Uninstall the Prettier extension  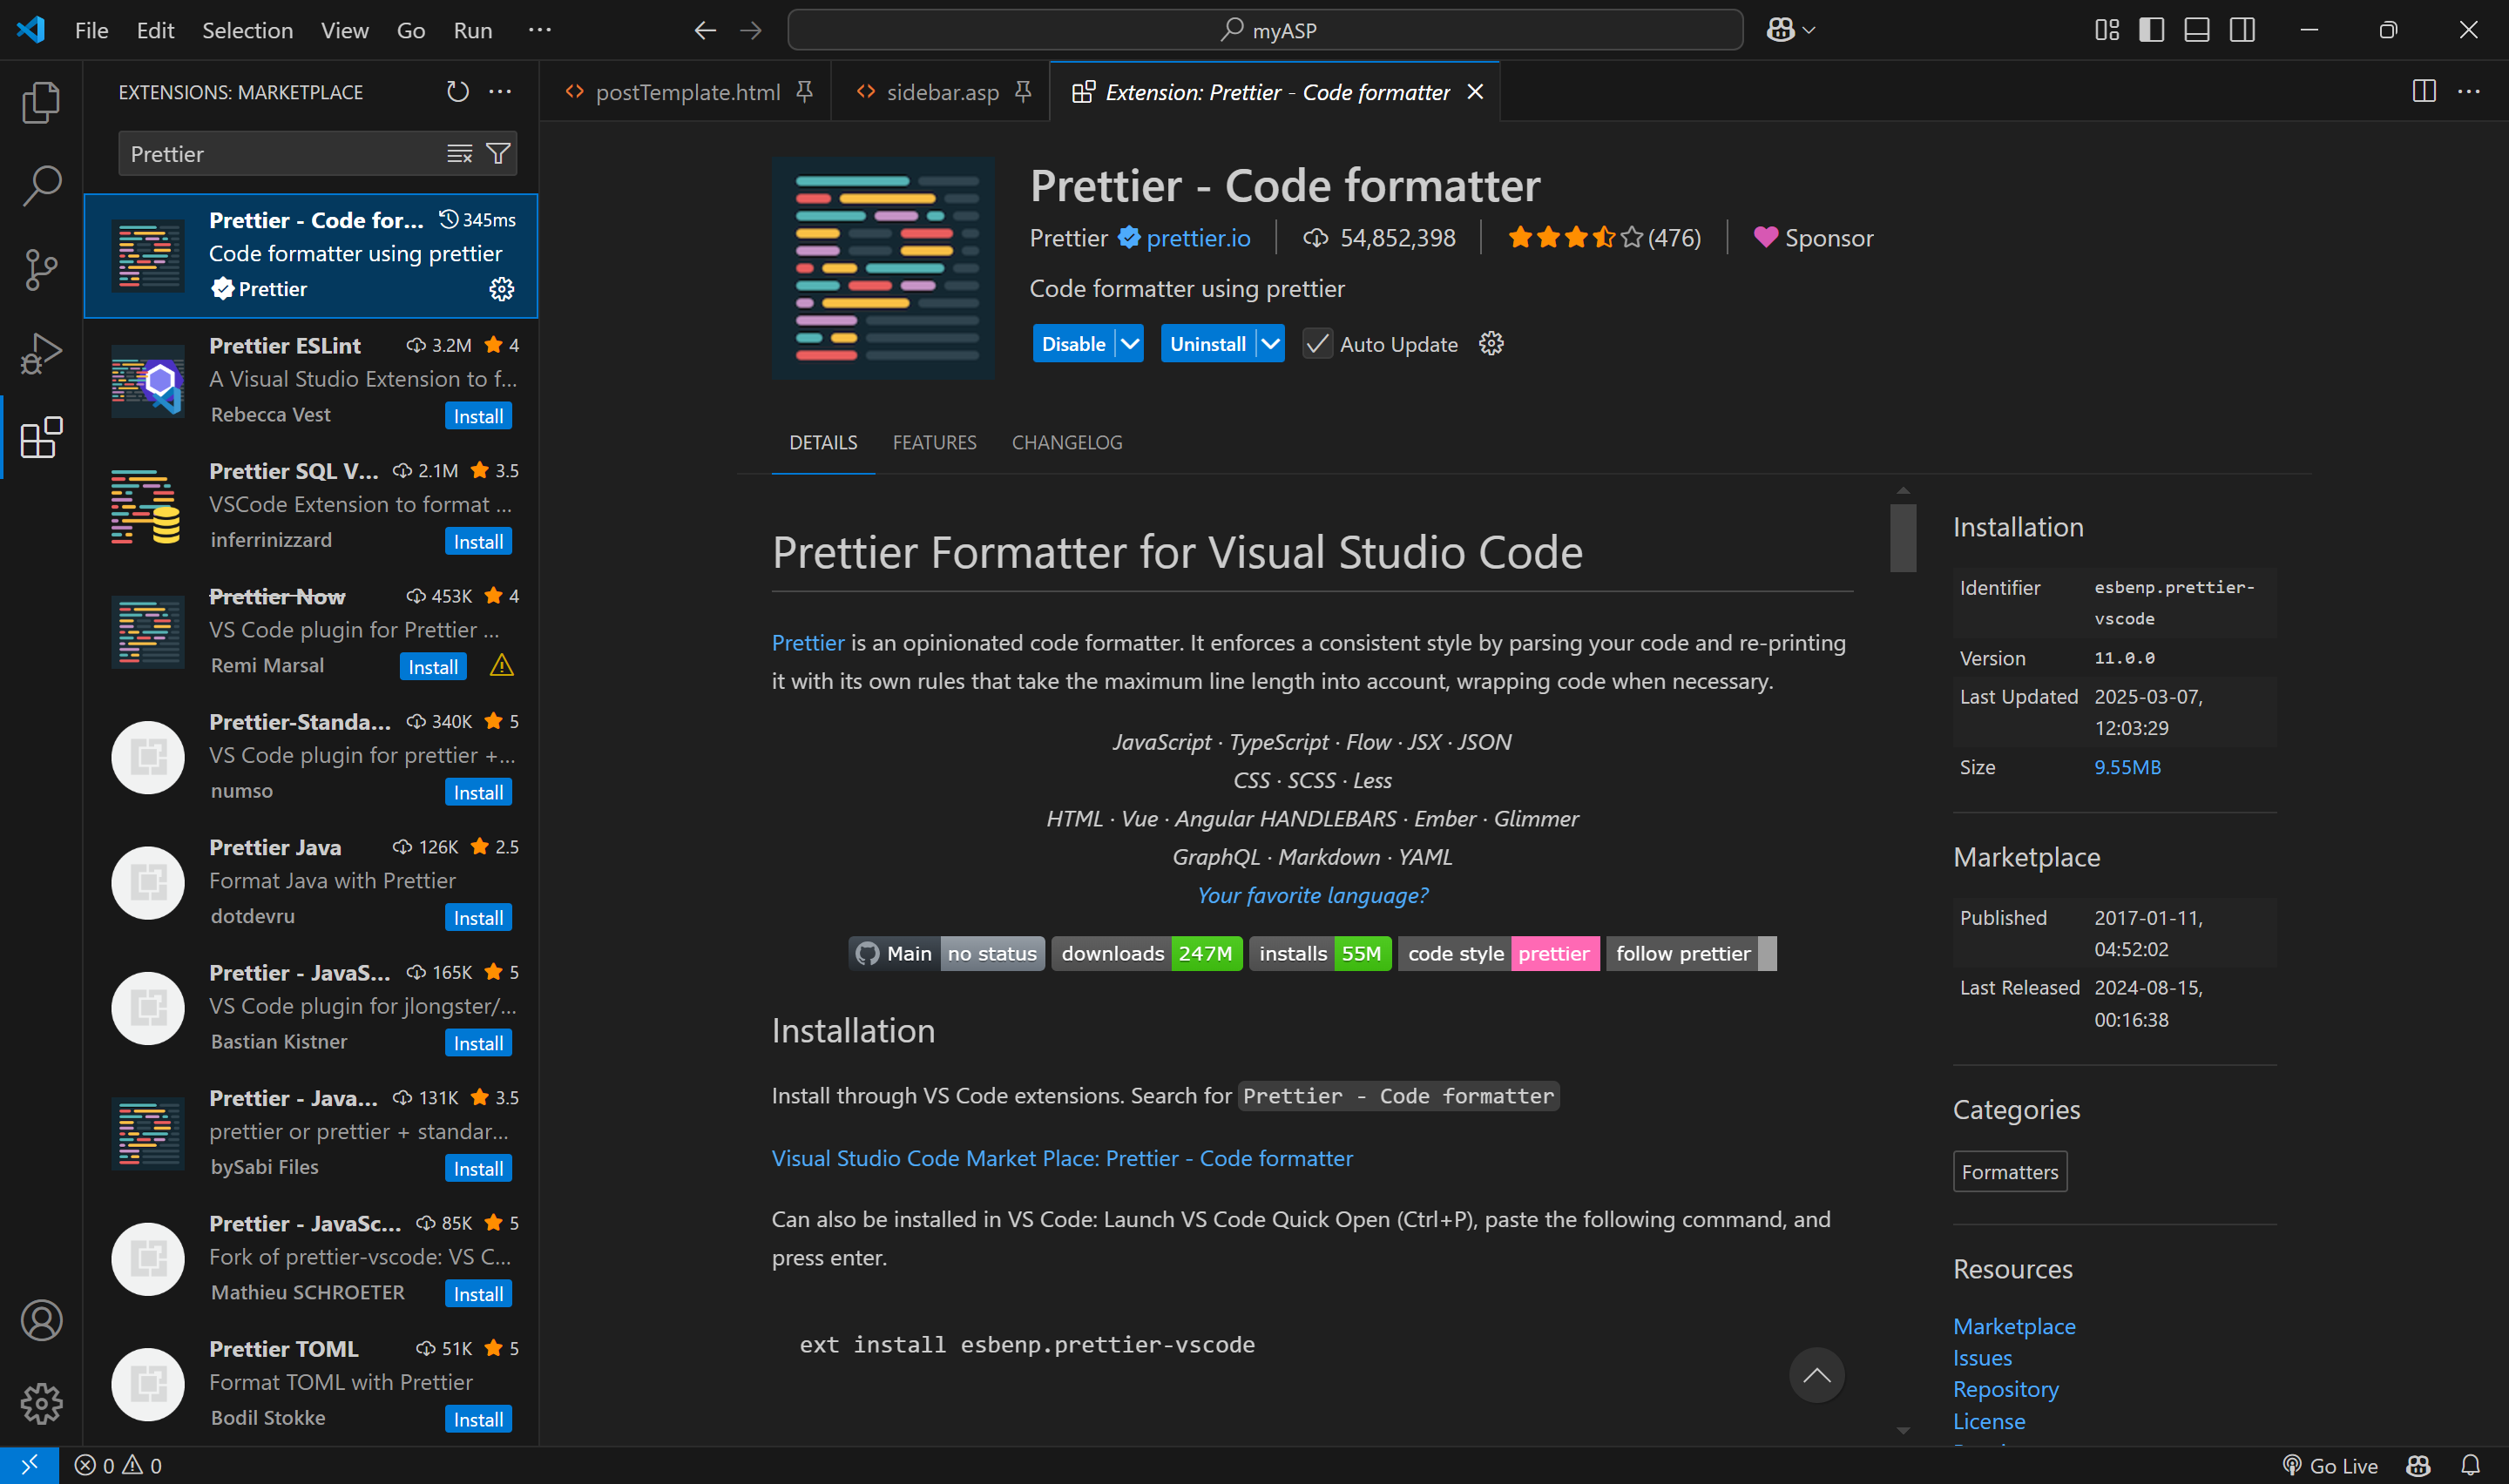1207,344
